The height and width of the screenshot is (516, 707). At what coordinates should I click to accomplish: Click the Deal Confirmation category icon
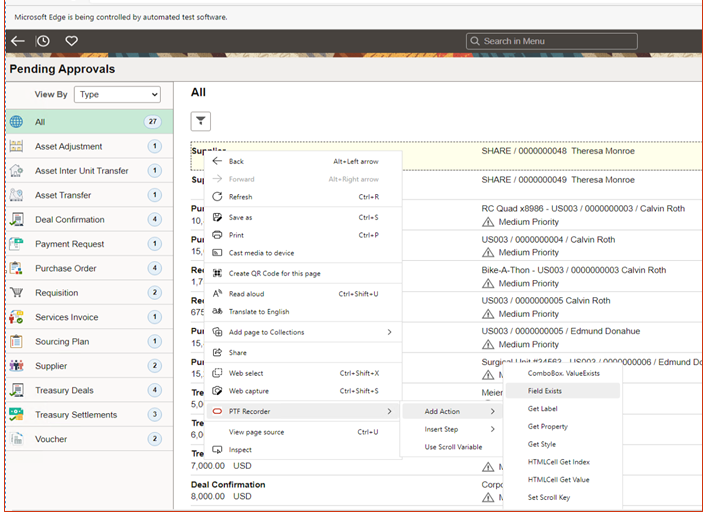click(16, 219)
